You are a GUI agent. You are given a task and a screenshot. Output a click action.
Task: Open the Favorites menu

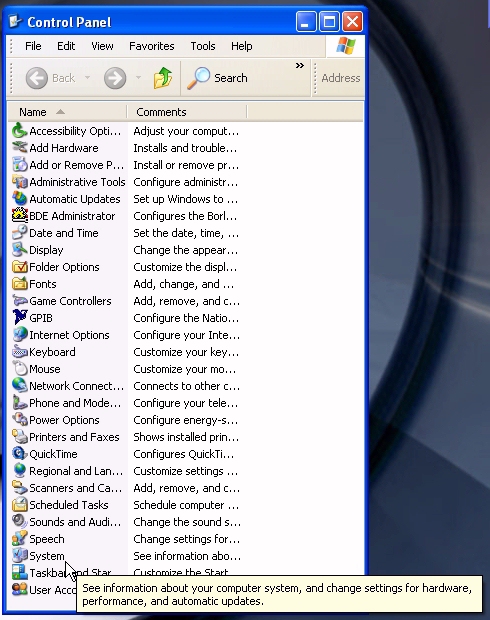click(x=151, y=46)
